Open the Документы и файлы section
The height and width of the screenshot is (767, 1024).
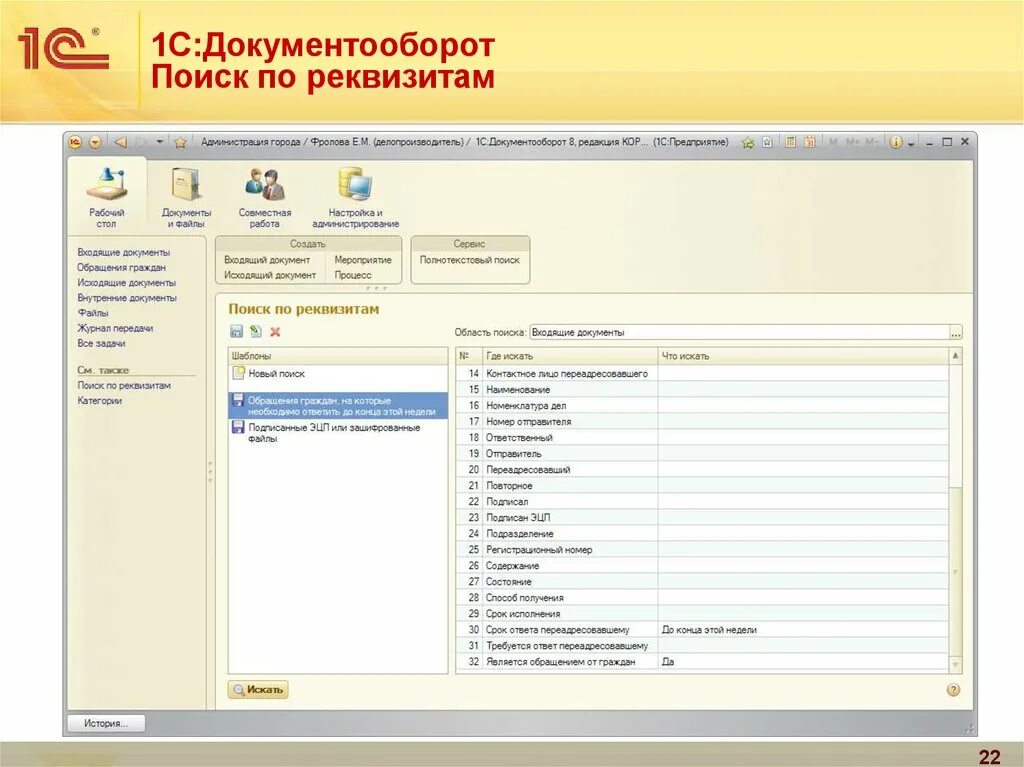point(186,197)
